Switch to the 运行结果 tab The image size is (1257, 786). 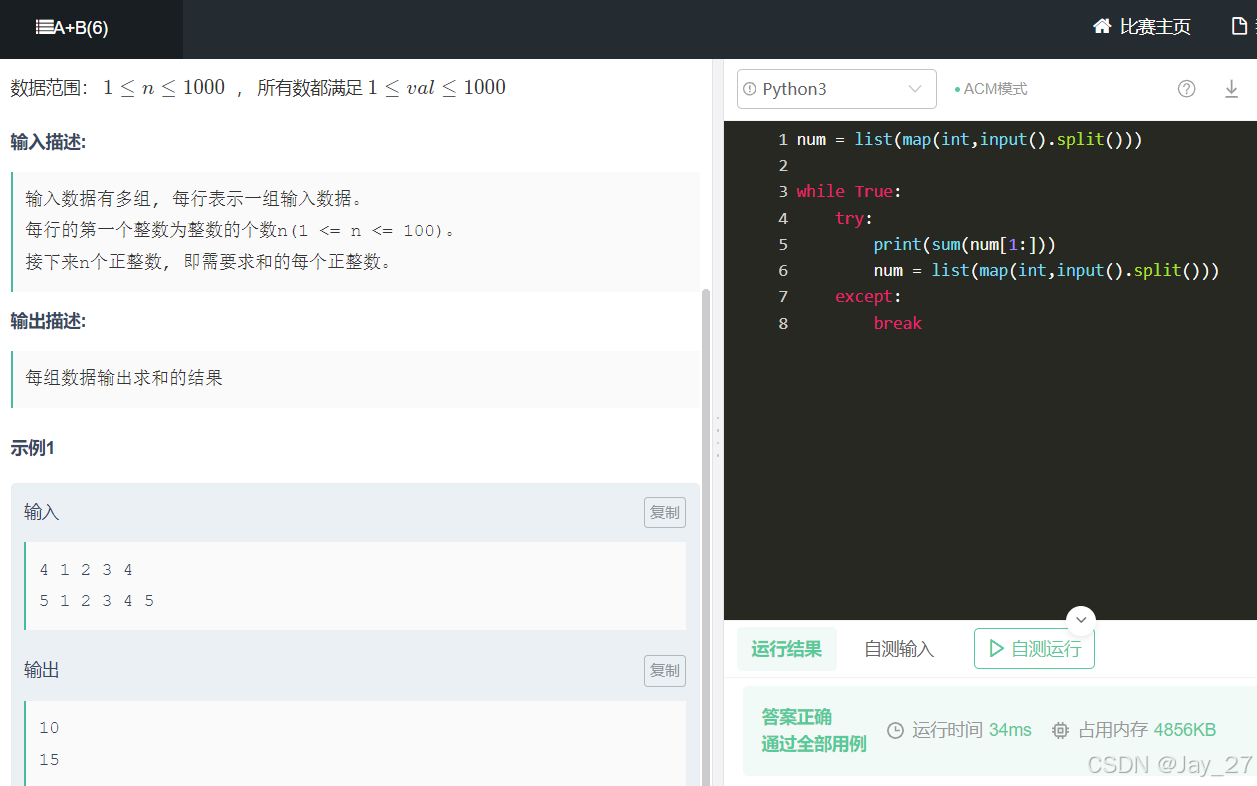(787, 649)
